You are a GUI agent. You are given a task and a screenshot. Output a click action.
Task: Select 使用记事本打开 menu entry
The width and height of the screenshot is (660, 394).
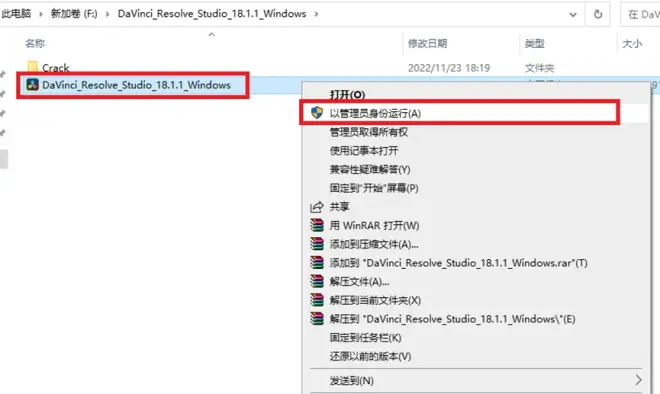364,151
